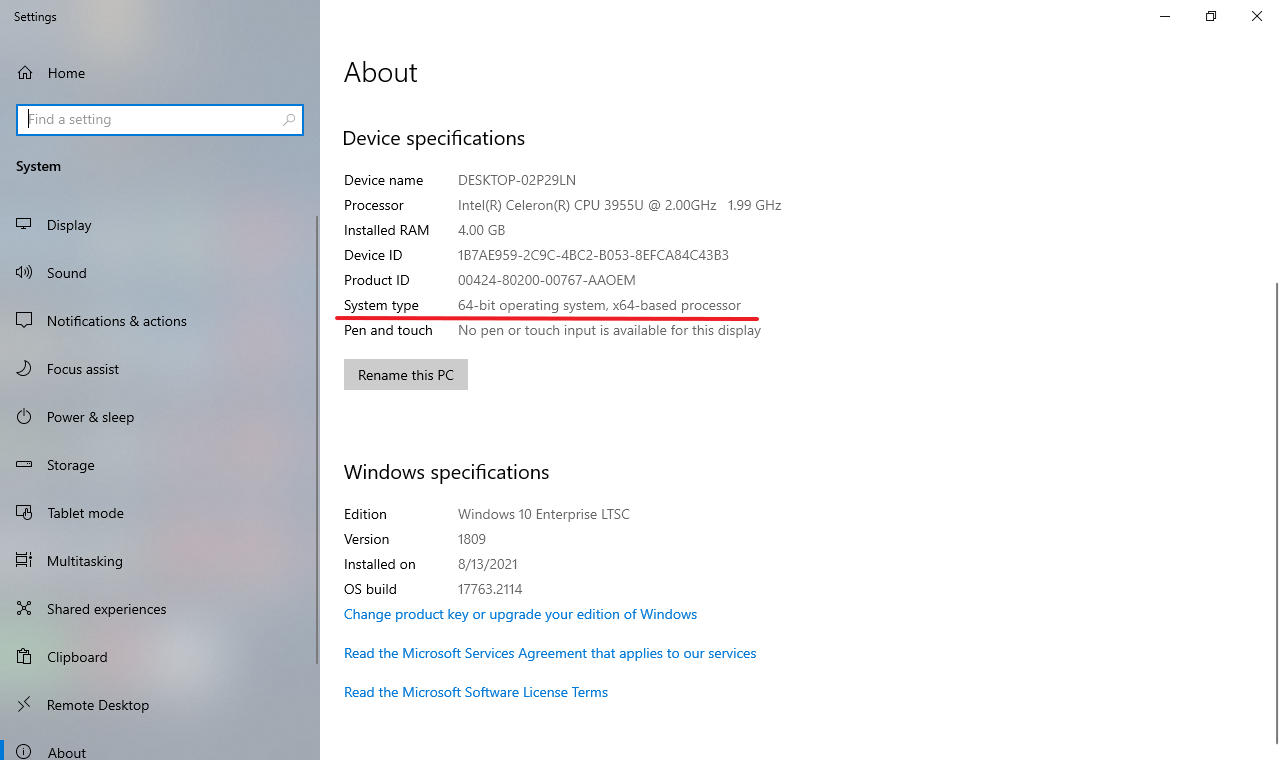
Task: Click the Notifications & actions icon
Action: pos(24,321)
